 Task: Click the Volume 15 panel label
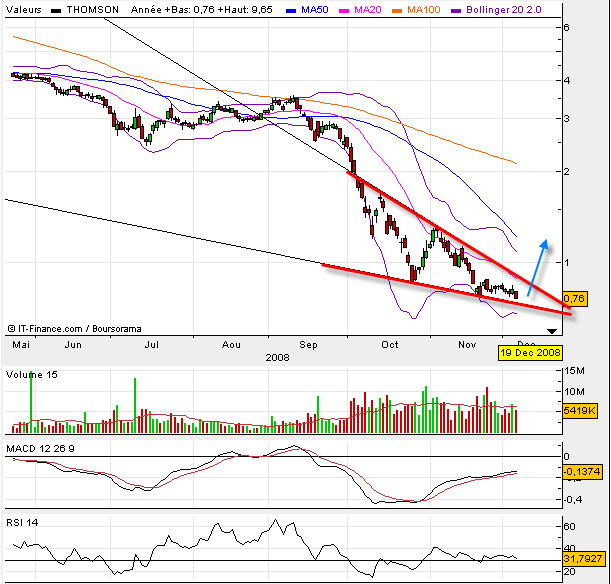pos(33,374)
